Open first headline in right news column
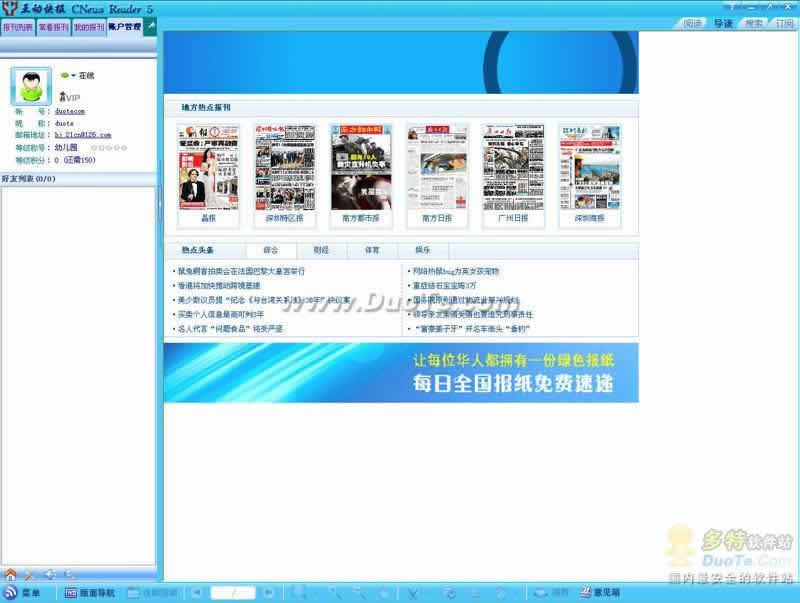This screenshot has height=603, width=800. tap(456, 271)
